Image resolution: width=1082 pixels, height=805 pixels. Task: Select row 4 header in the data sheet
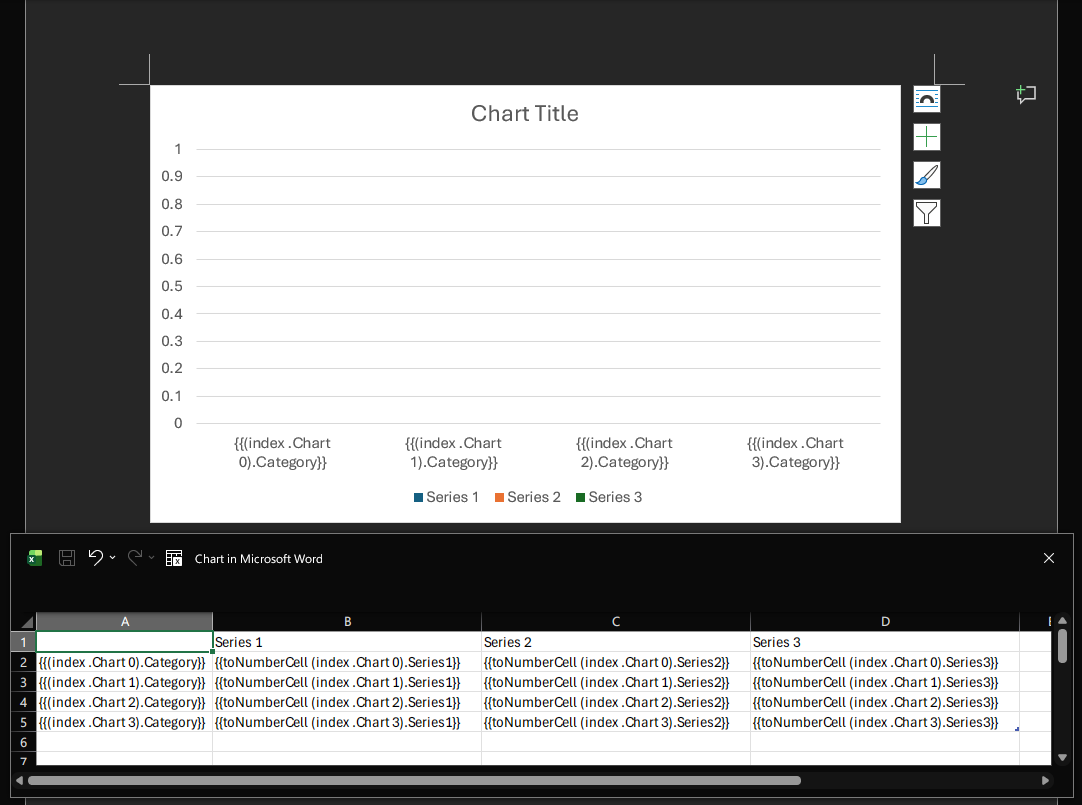click(22, 702)
